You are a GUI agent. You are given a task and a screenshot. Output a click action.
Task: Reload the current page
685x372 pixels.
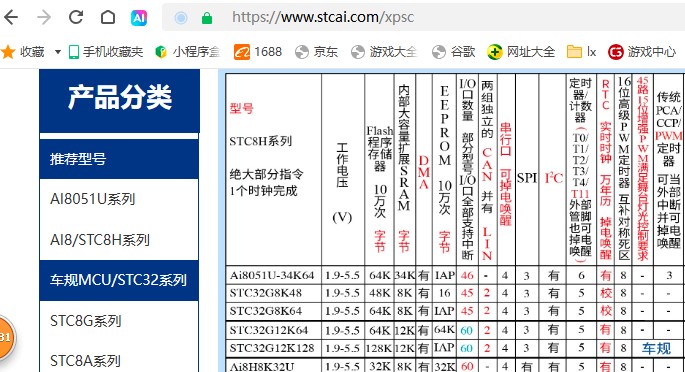(76, 17)
